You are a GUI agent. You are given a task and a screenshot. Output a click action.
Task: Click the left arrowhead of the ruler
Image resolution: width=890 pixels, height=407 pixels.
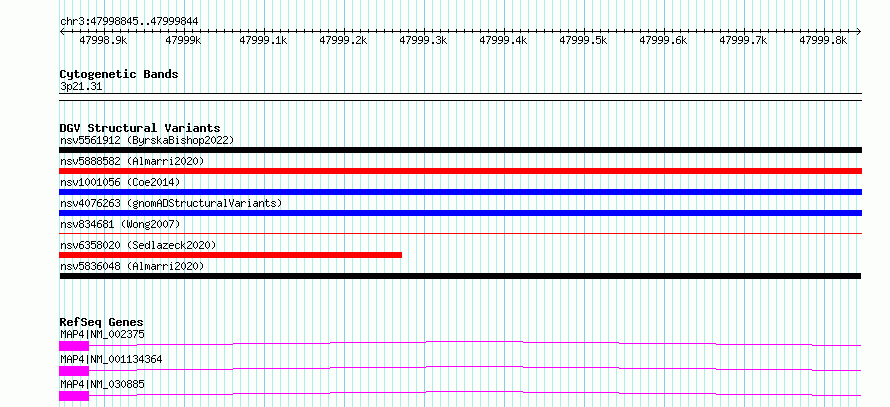click(62, 31)
